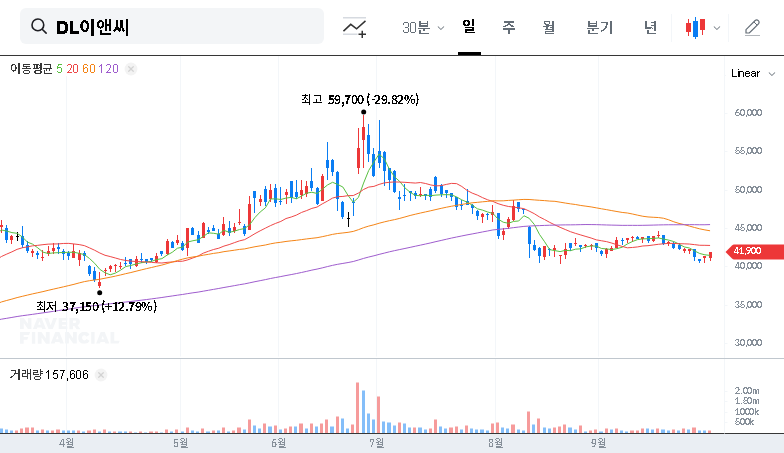784x453 pixels.
Task: Click the 8월 date axis label
Action: click(x=496, y=443)
